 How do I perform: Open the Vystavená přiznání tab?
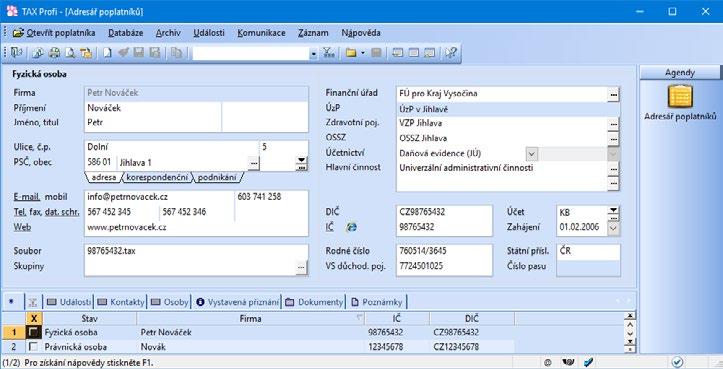tap(237, 302)
